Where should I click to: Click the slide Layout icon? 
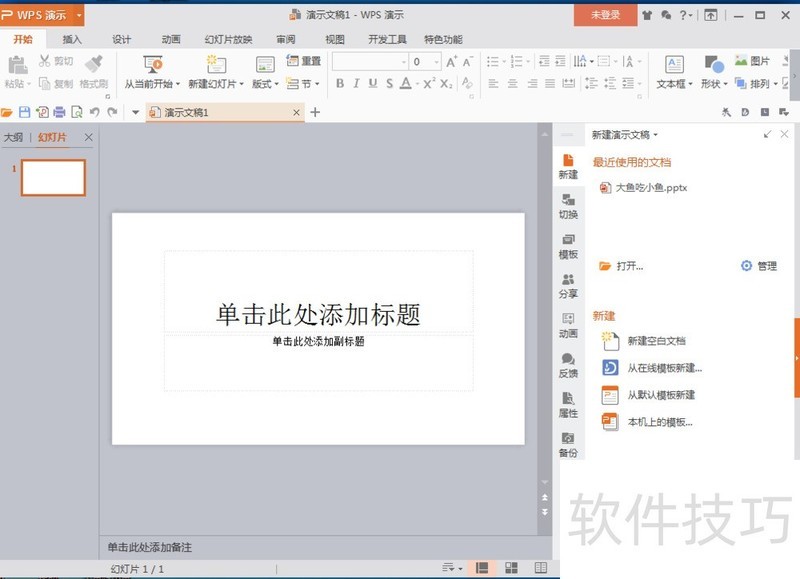[265, 65]
